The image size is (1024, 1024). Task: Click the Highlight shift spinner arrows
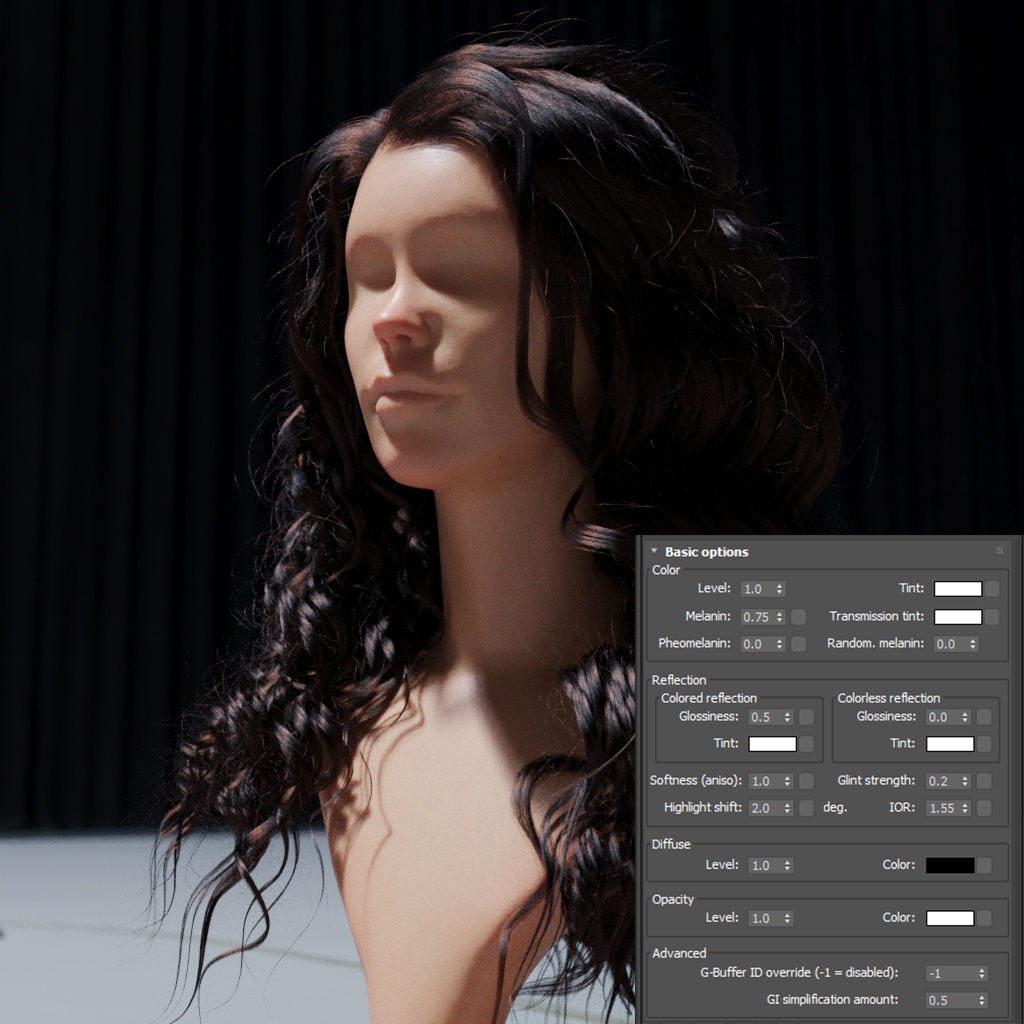(788, 808)
